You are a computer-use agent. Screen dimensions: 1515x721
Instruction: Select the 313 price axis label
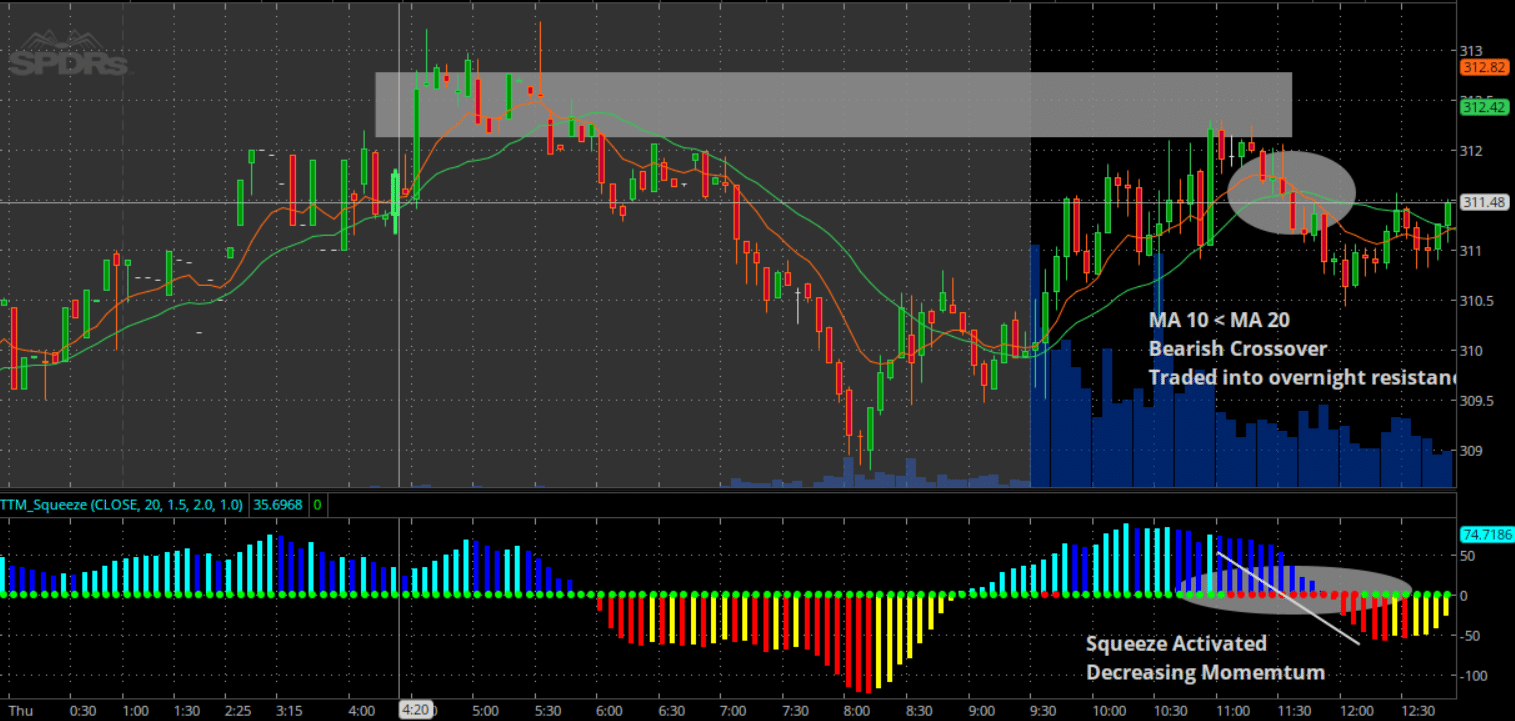click(x=1470, y=50)
